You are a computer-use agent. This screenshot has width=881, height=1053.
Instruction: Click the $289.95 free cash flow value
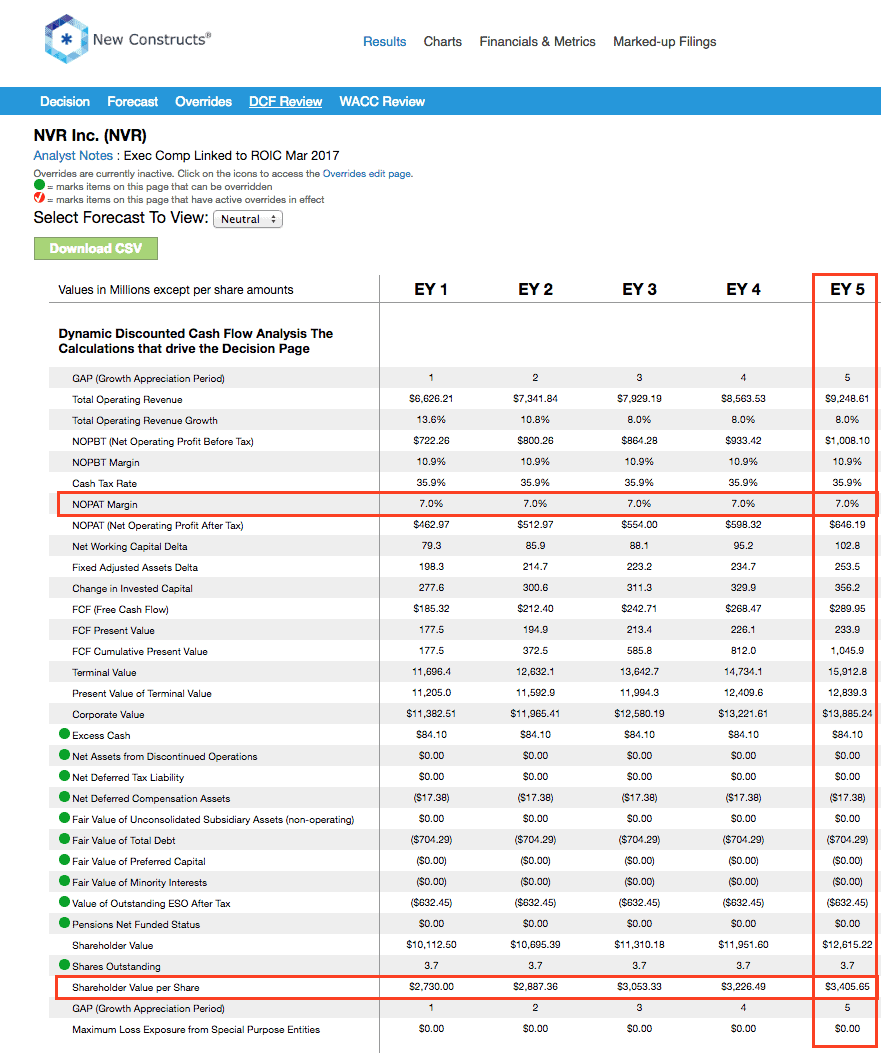(847, 608)
